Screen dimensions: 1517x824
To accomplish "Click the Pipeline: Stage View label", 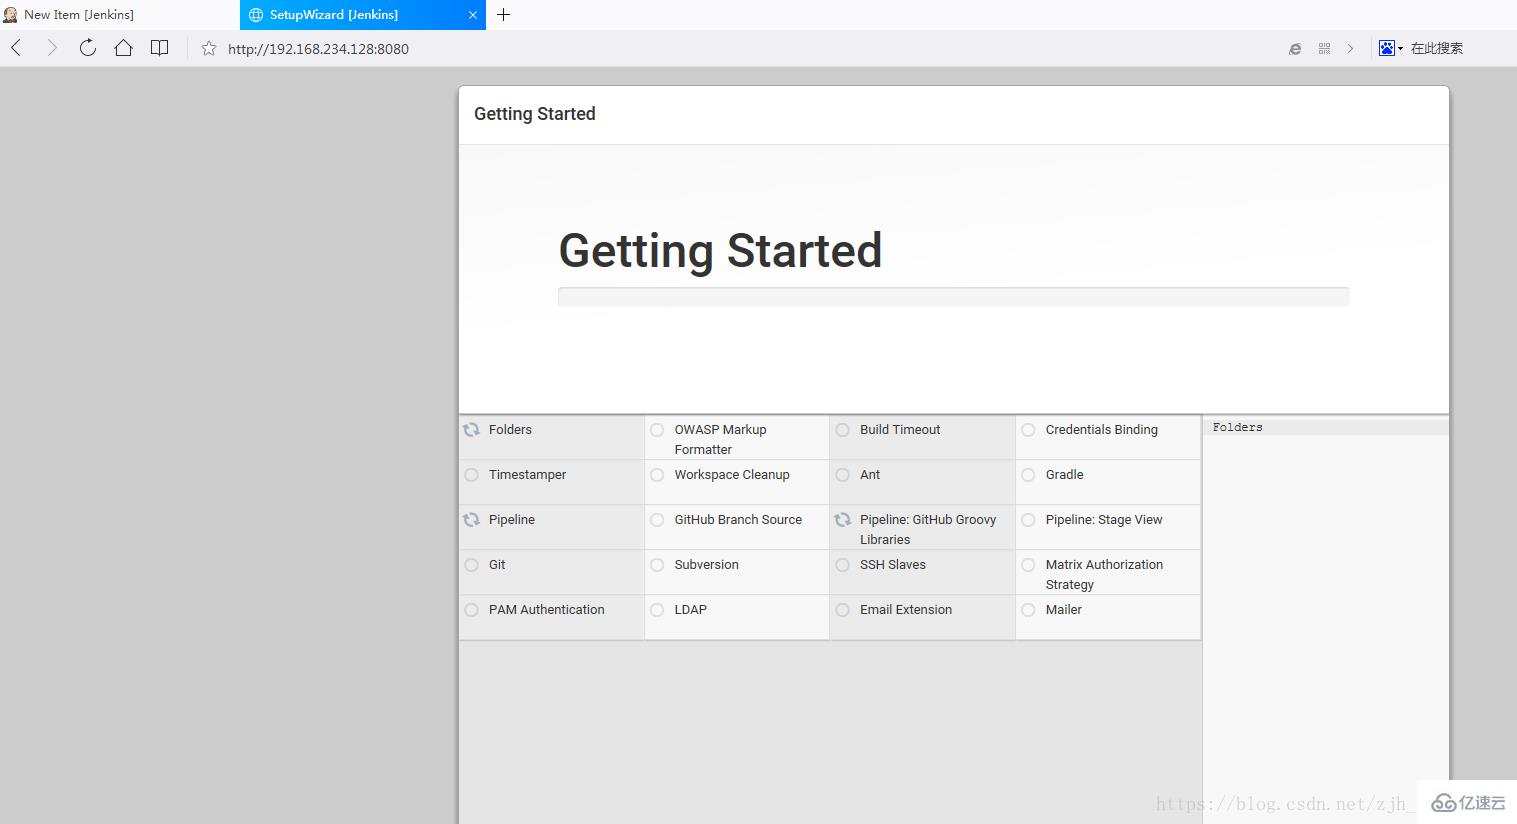I will (1104, 520).
